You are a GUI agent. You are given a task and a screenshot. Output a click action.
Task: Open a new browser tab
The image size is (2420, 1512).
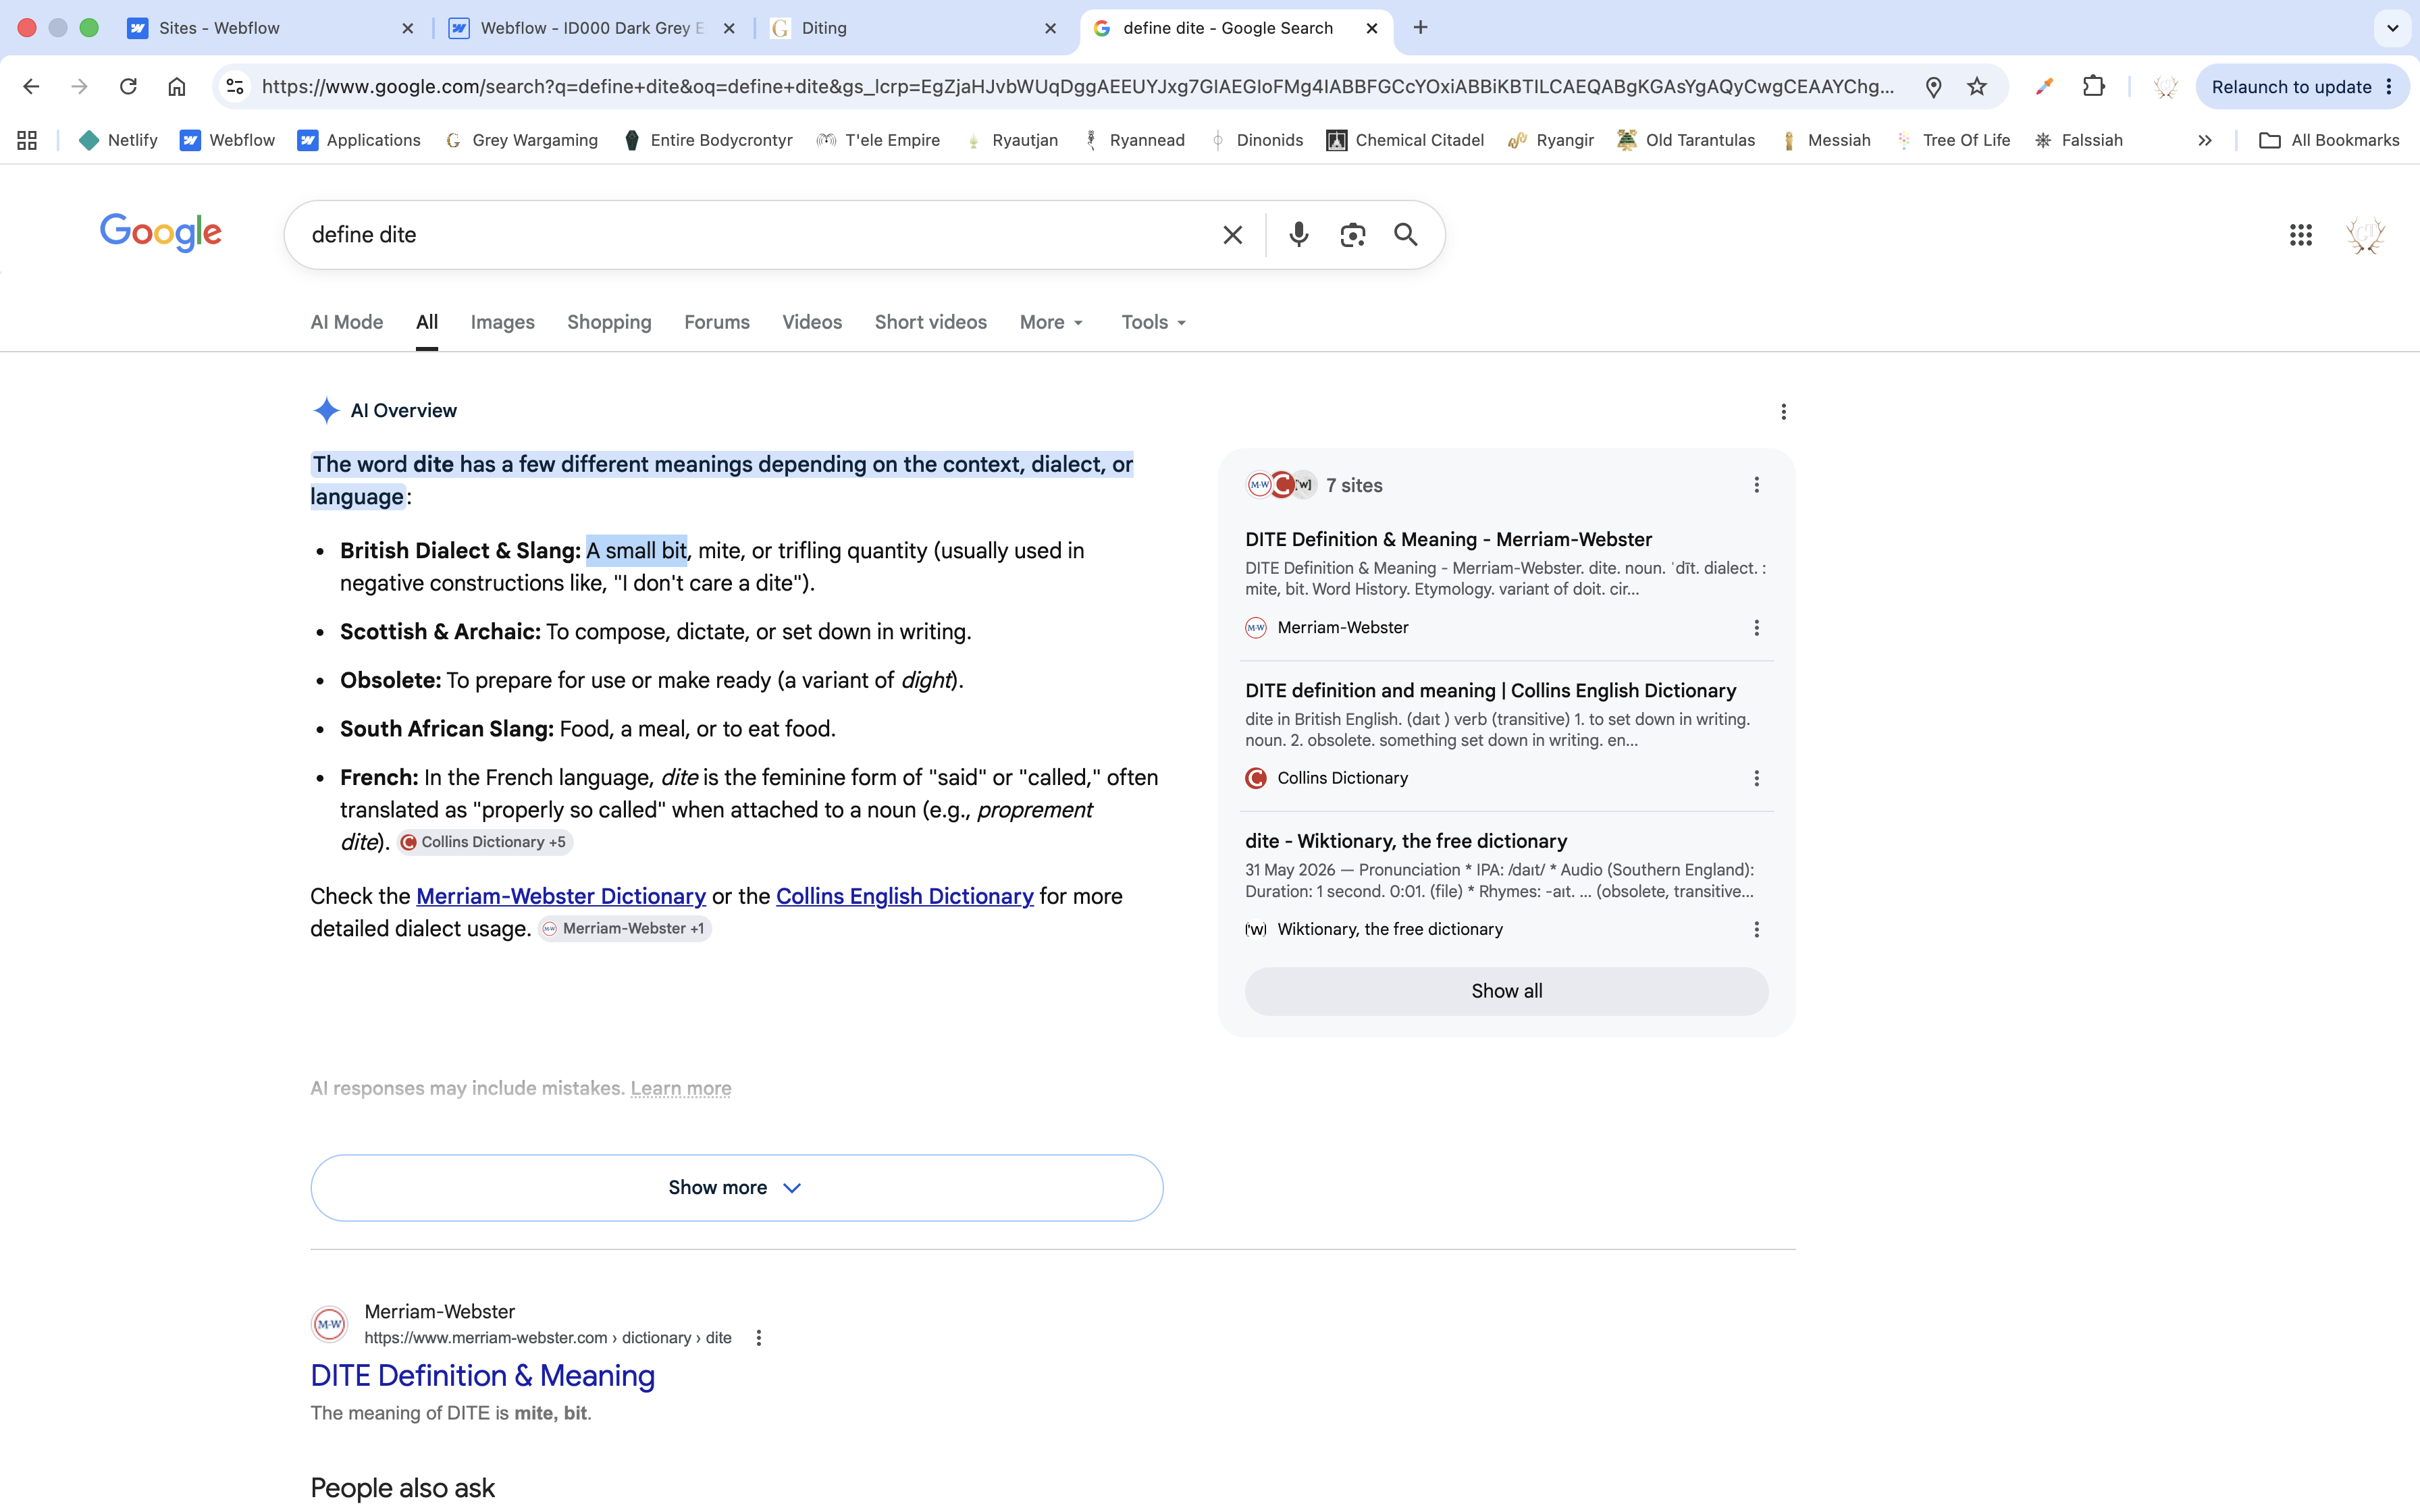1420,28
